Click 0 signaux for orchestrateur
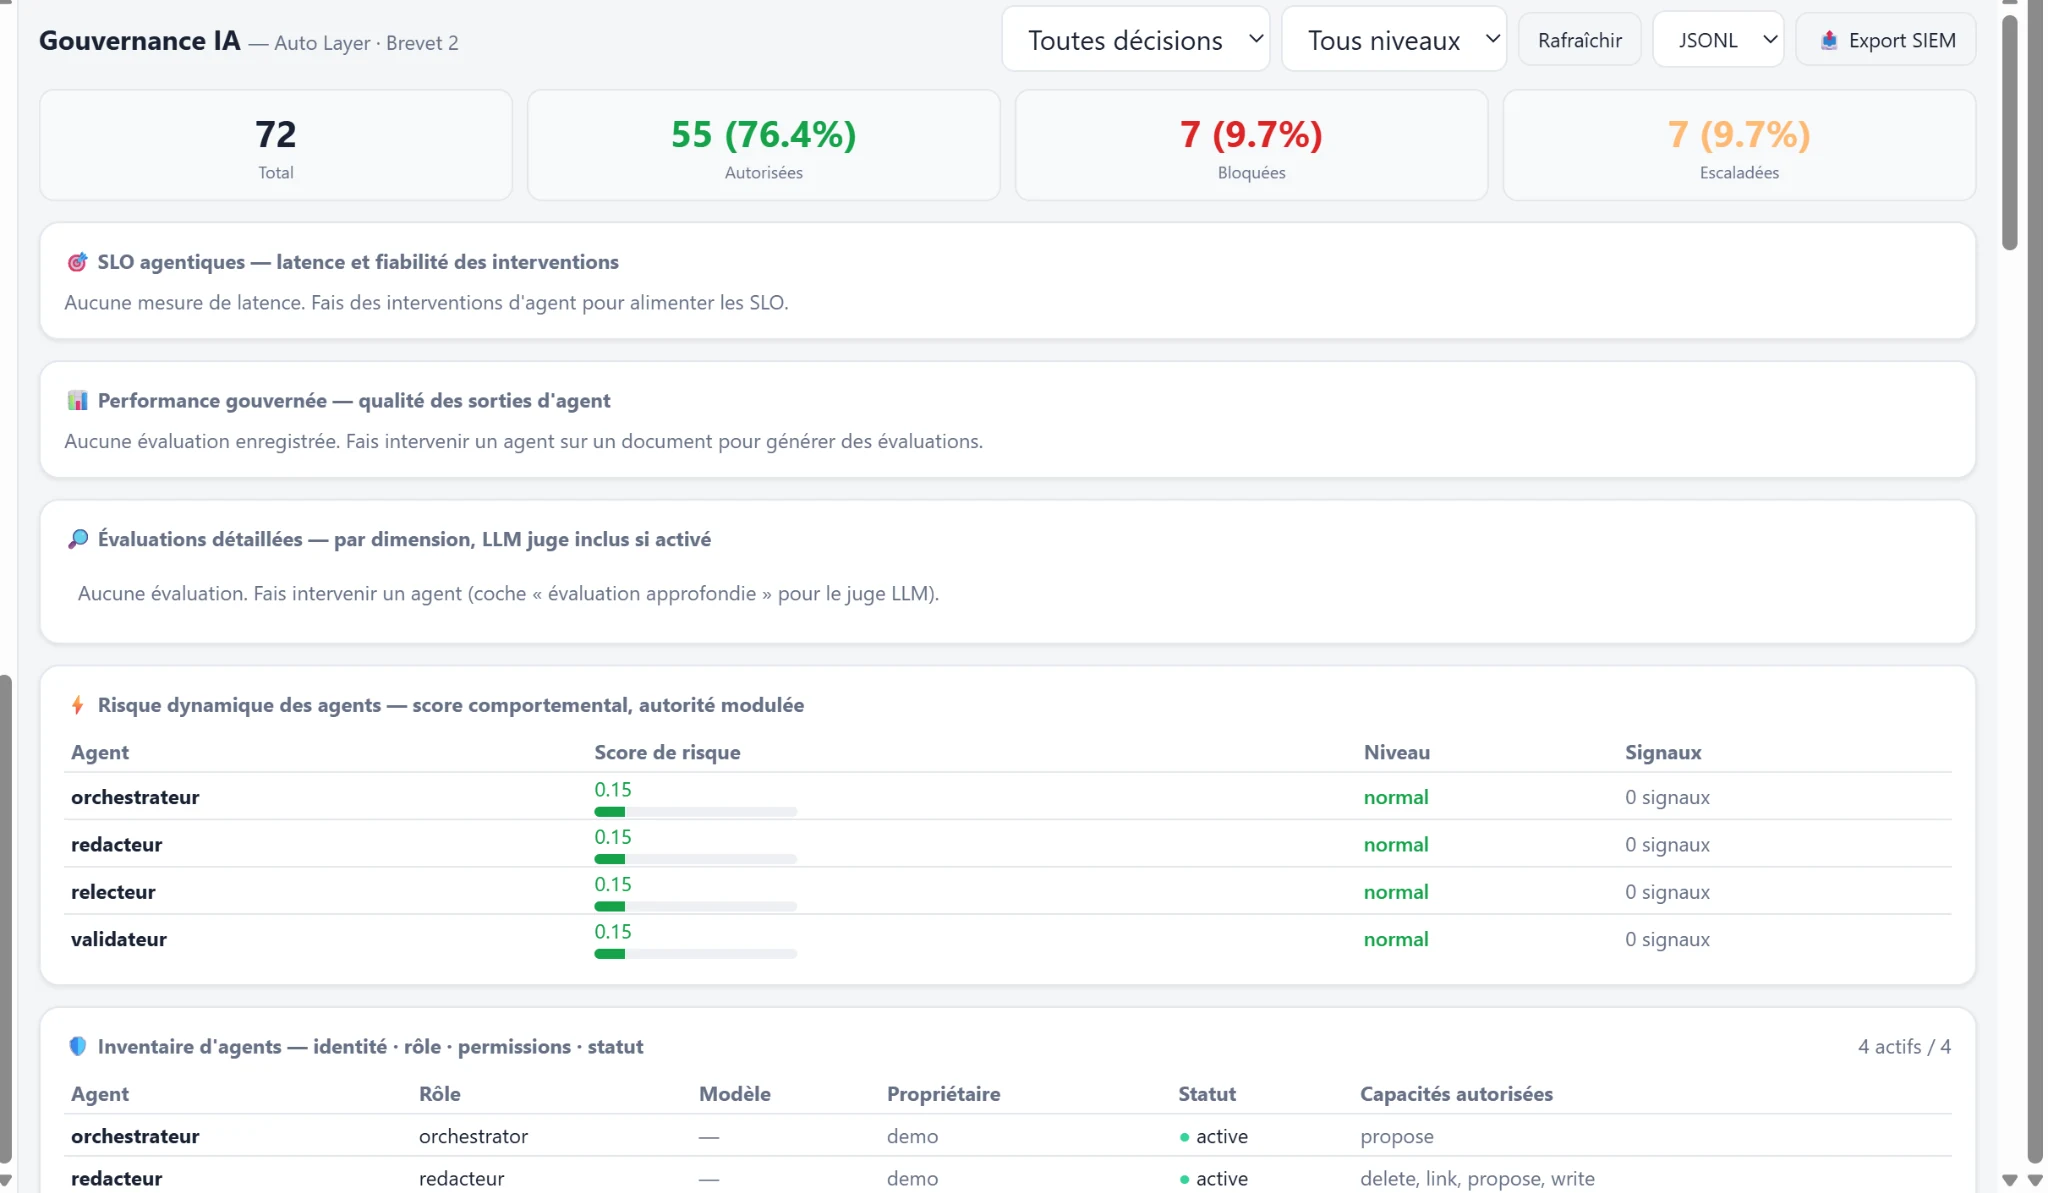Screen dimensions: 2048x1193 (x=1667, y=798)
